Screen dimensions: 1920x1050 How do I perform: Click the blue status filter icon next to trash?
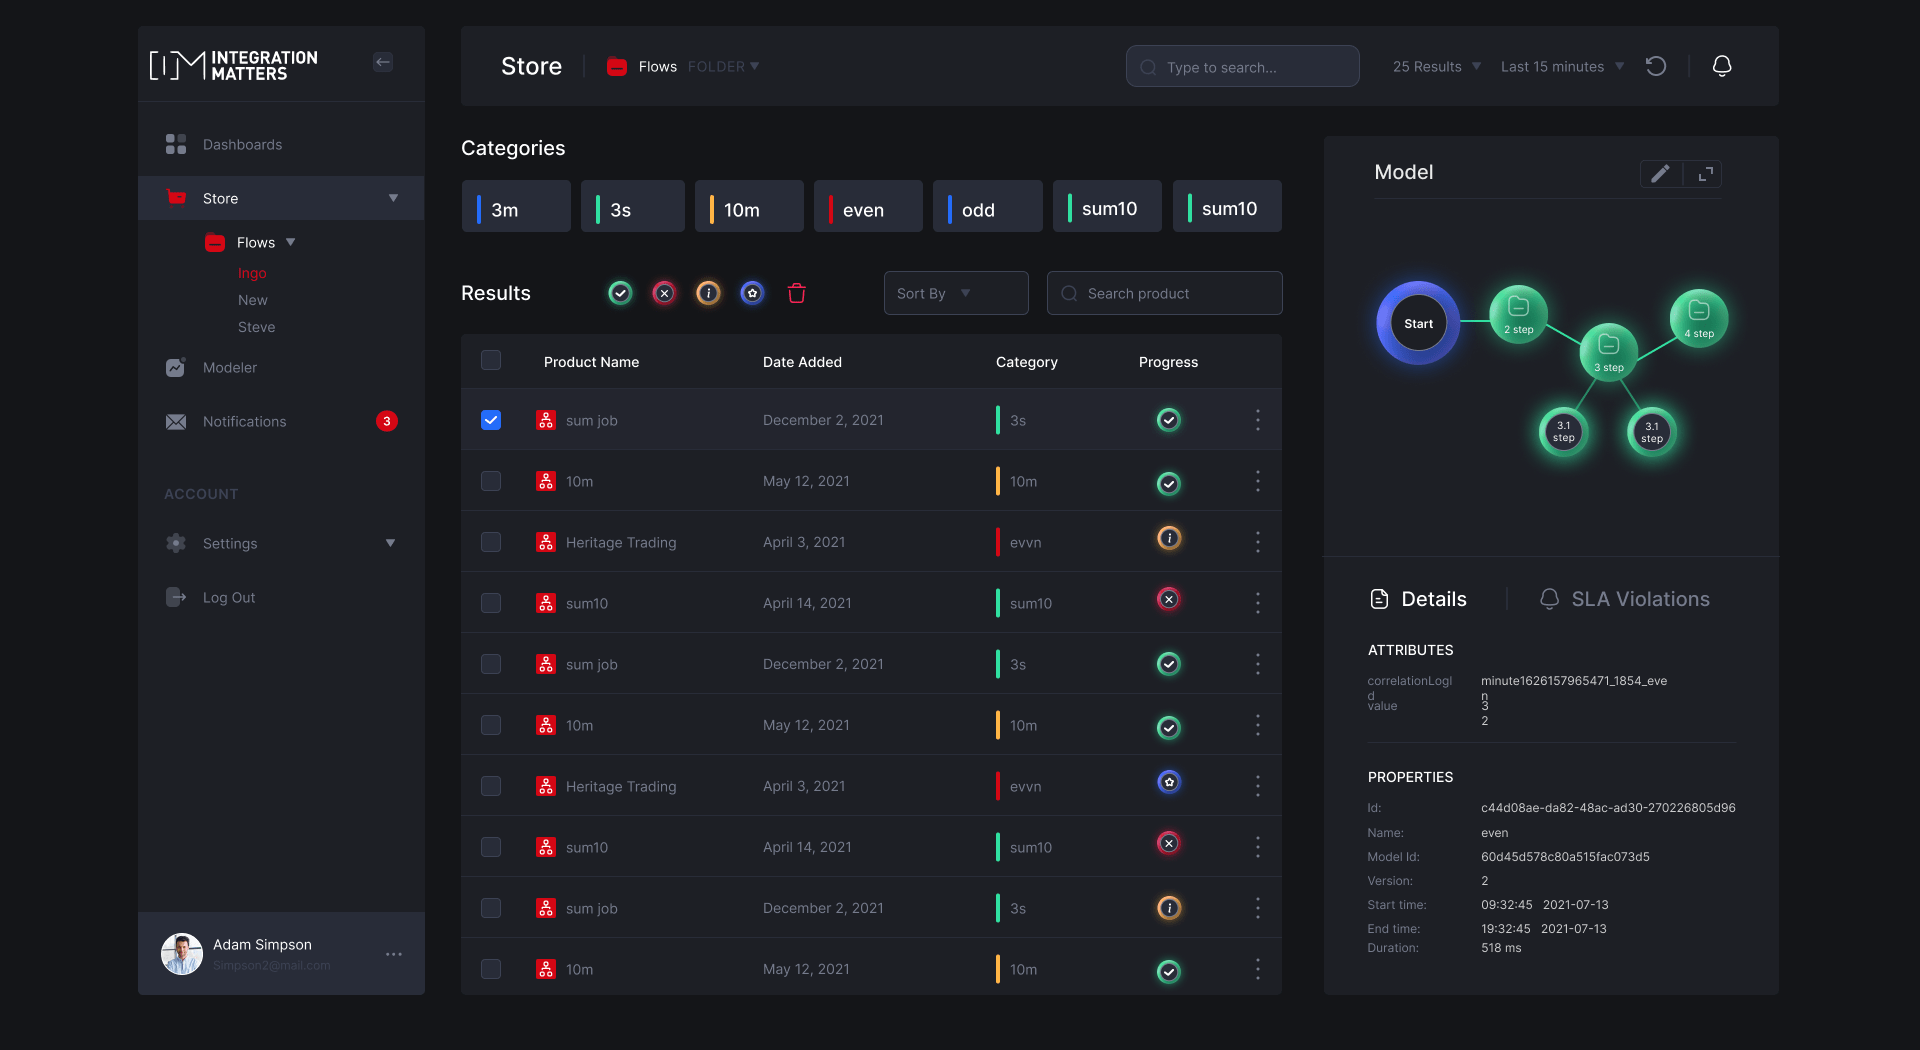point(752,293)
